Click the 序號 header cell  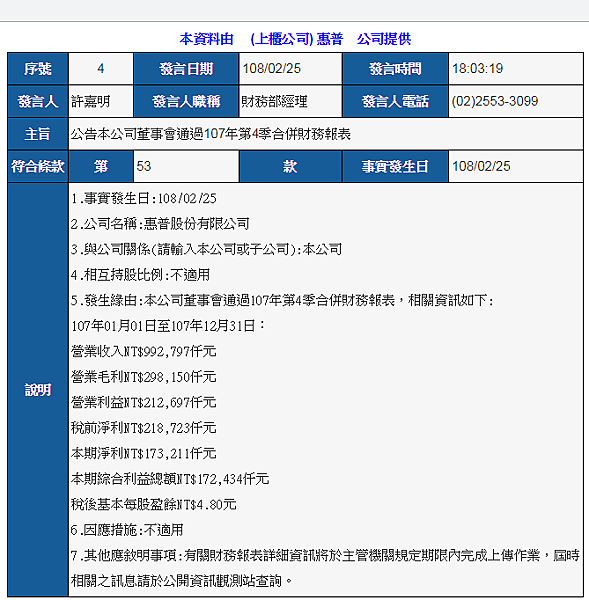(38, 69)
